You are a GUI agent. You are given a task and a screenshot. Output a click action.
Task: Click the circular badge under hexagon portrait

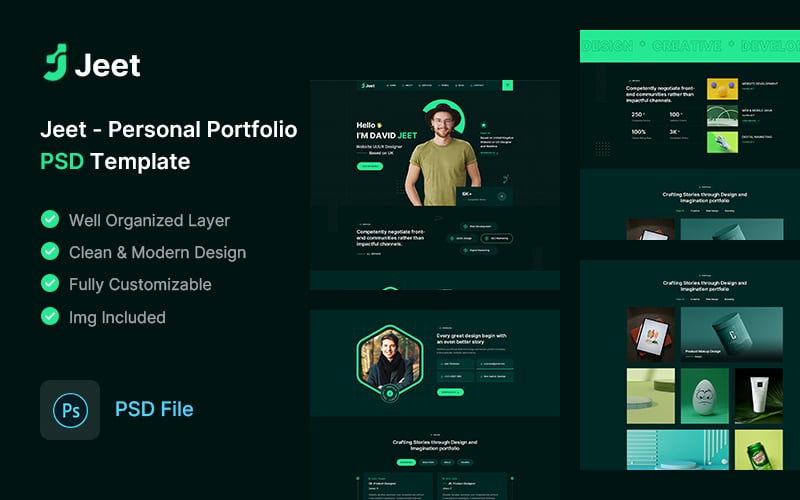pyautogui.click(x=391, y=393)
